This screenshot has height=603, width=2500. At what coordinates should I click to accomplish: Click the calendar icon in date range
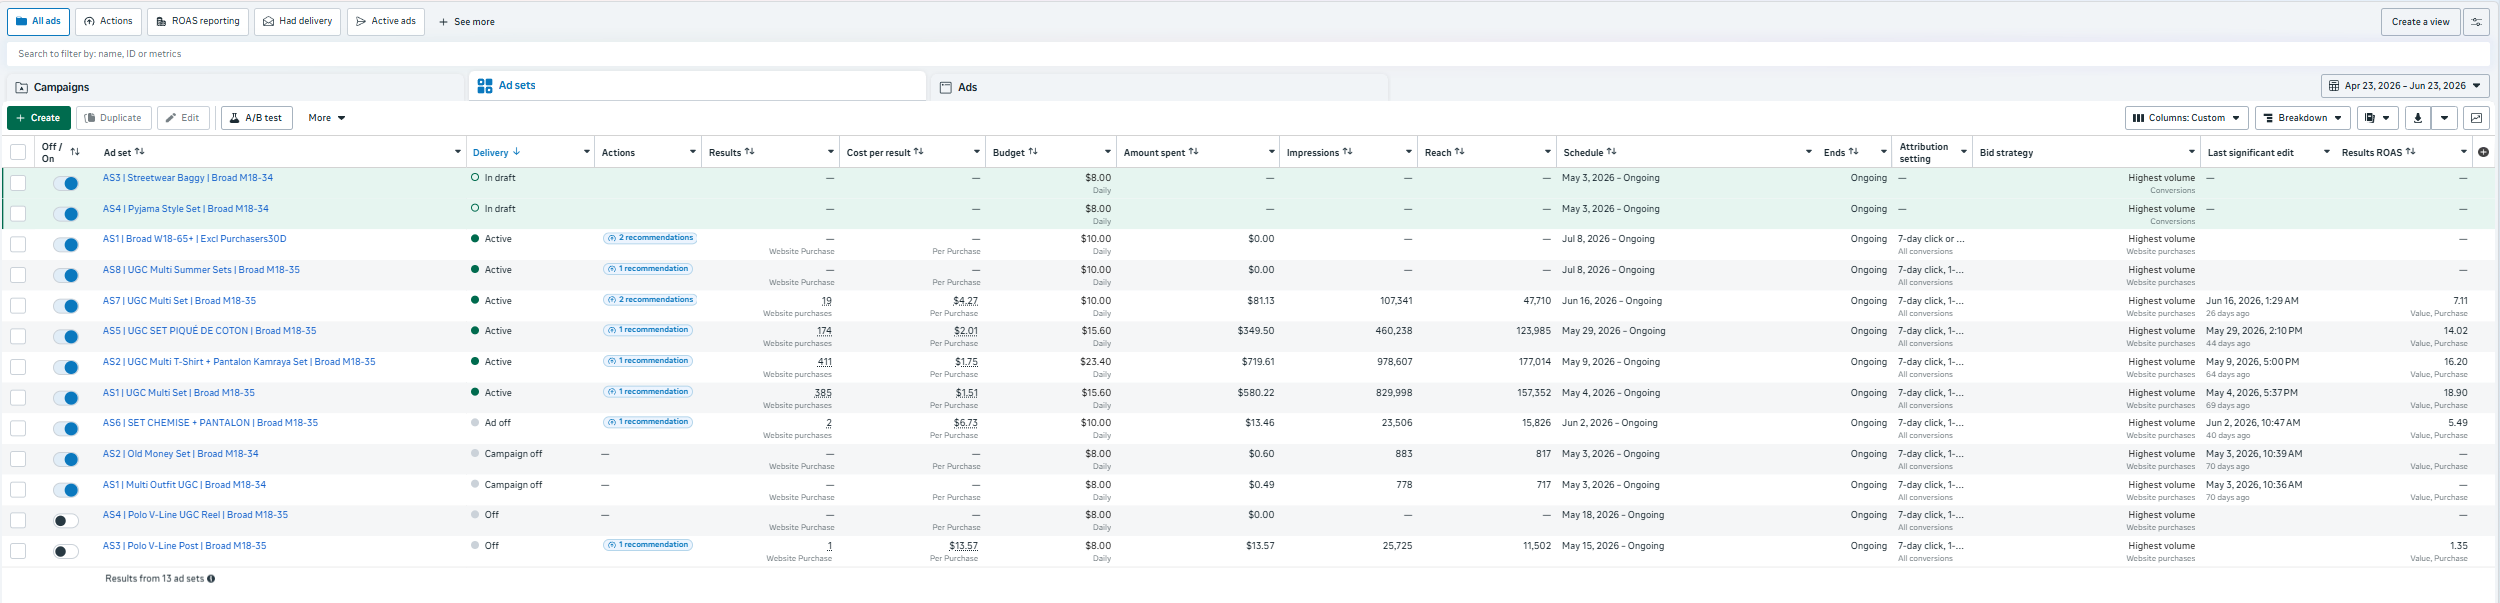tap(2334, 86)
